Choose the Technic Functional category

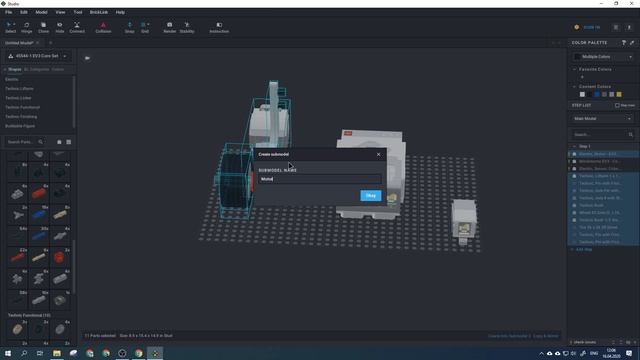tap(22, 107)
